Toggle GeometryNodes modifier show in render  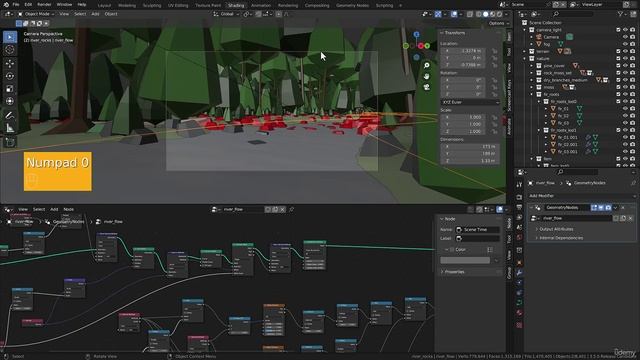[x=608, y=208]
